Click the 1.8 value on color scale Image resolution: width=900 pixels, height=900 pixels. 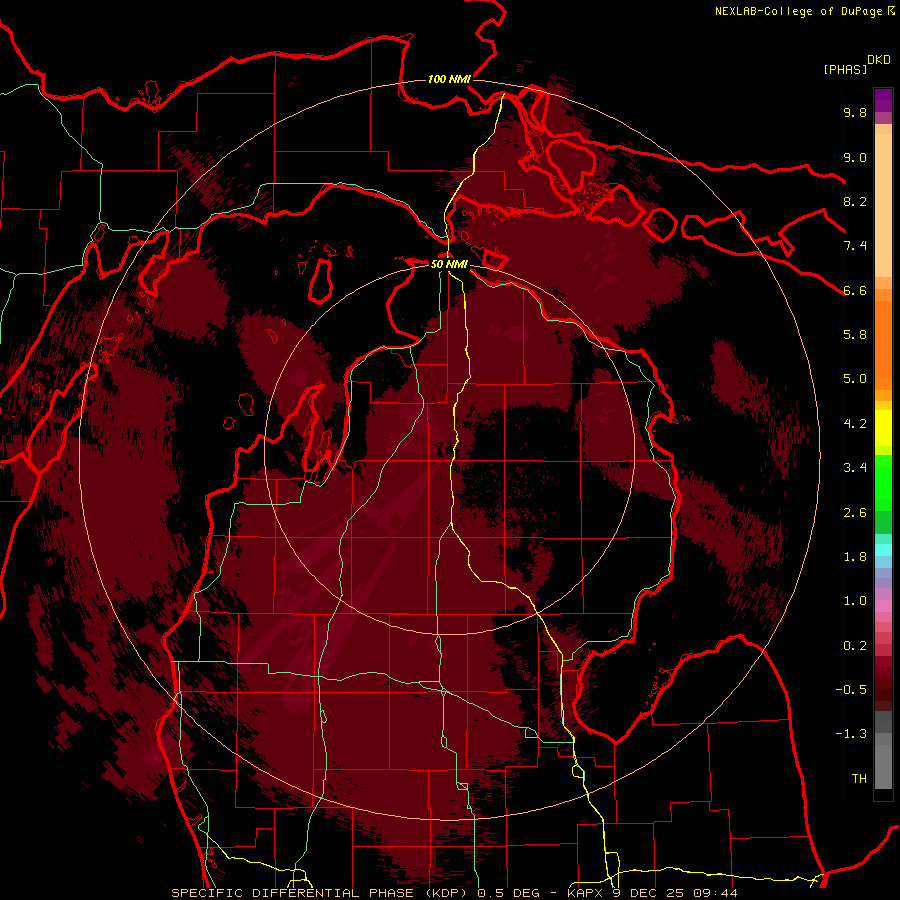855,557
